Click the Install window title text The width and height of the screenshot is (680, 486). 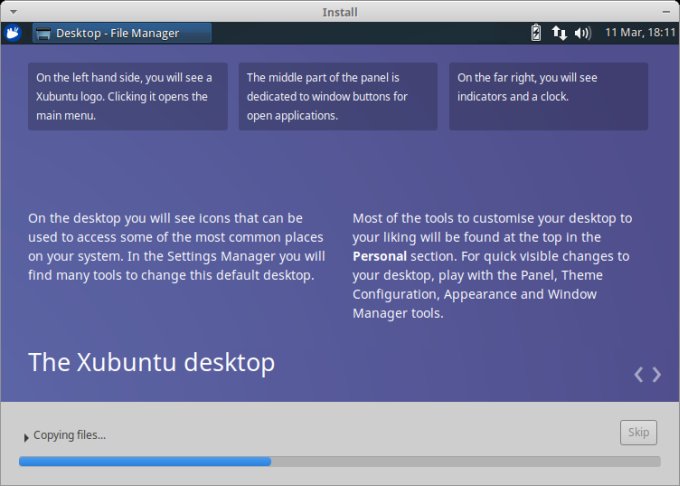pyautogui.click(x=340, y=12)
